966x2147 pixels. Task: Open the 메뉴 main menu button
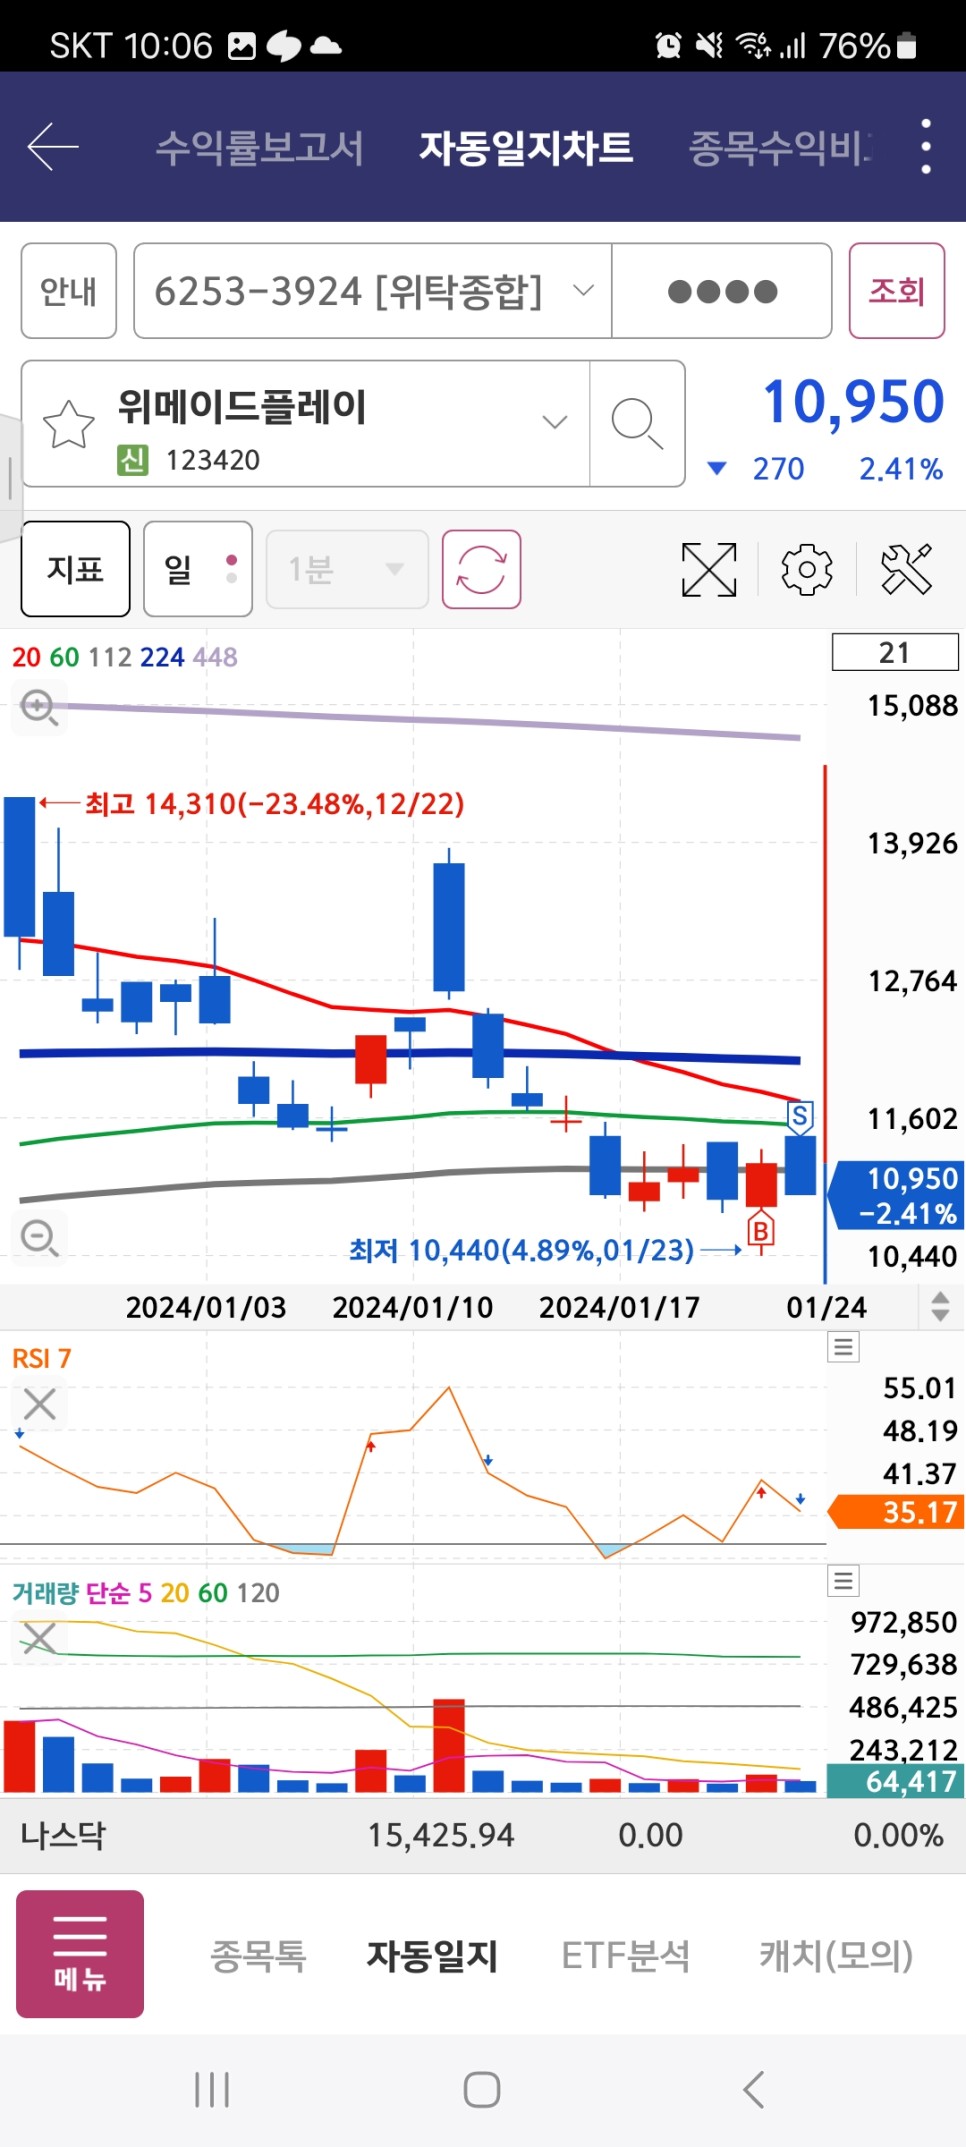pos(80,1953)
